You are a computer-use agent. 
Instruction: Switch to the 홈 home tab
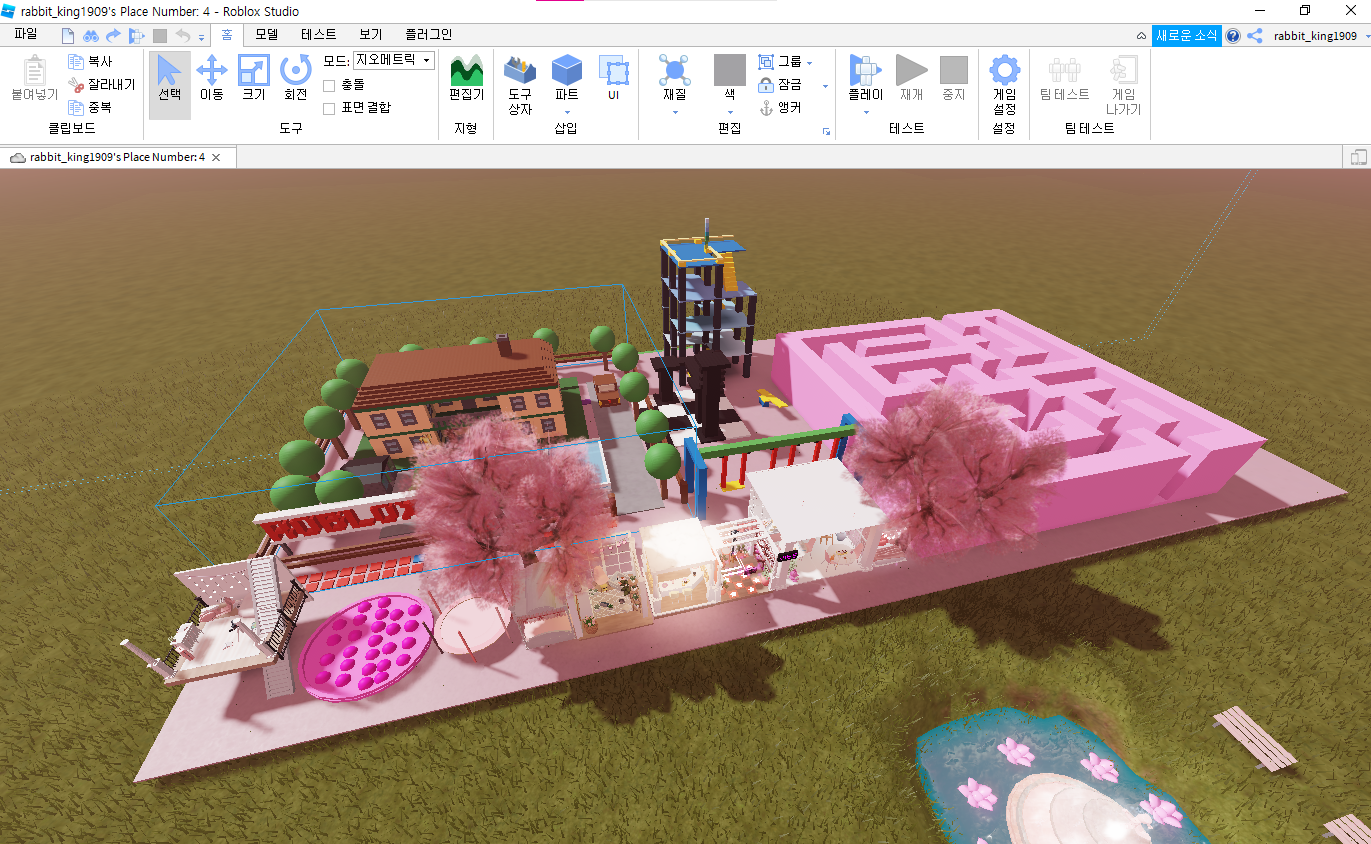(227, 35)
